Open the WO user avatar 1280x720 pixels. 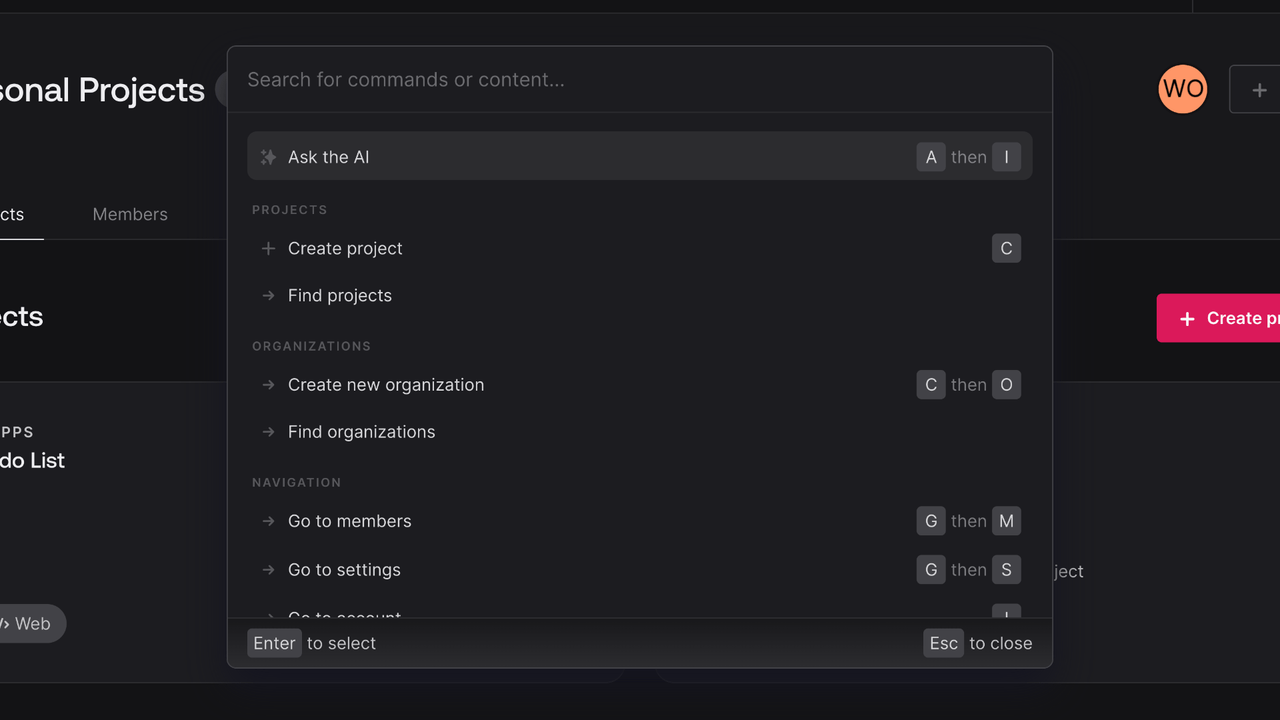pyautogui.click(x=1183, y=89)
